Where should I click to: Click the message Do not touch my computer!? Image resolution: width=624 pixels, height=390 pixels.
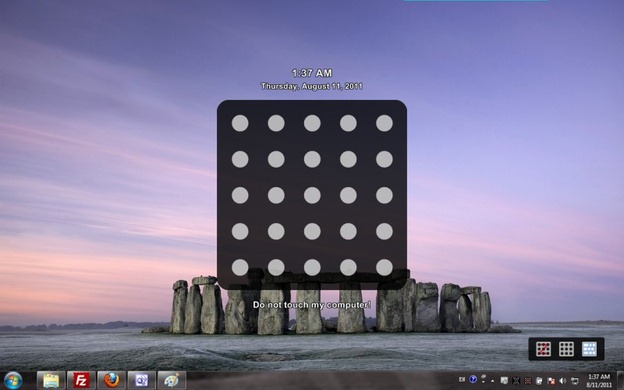pyautogui.click(x=312, y=305)
